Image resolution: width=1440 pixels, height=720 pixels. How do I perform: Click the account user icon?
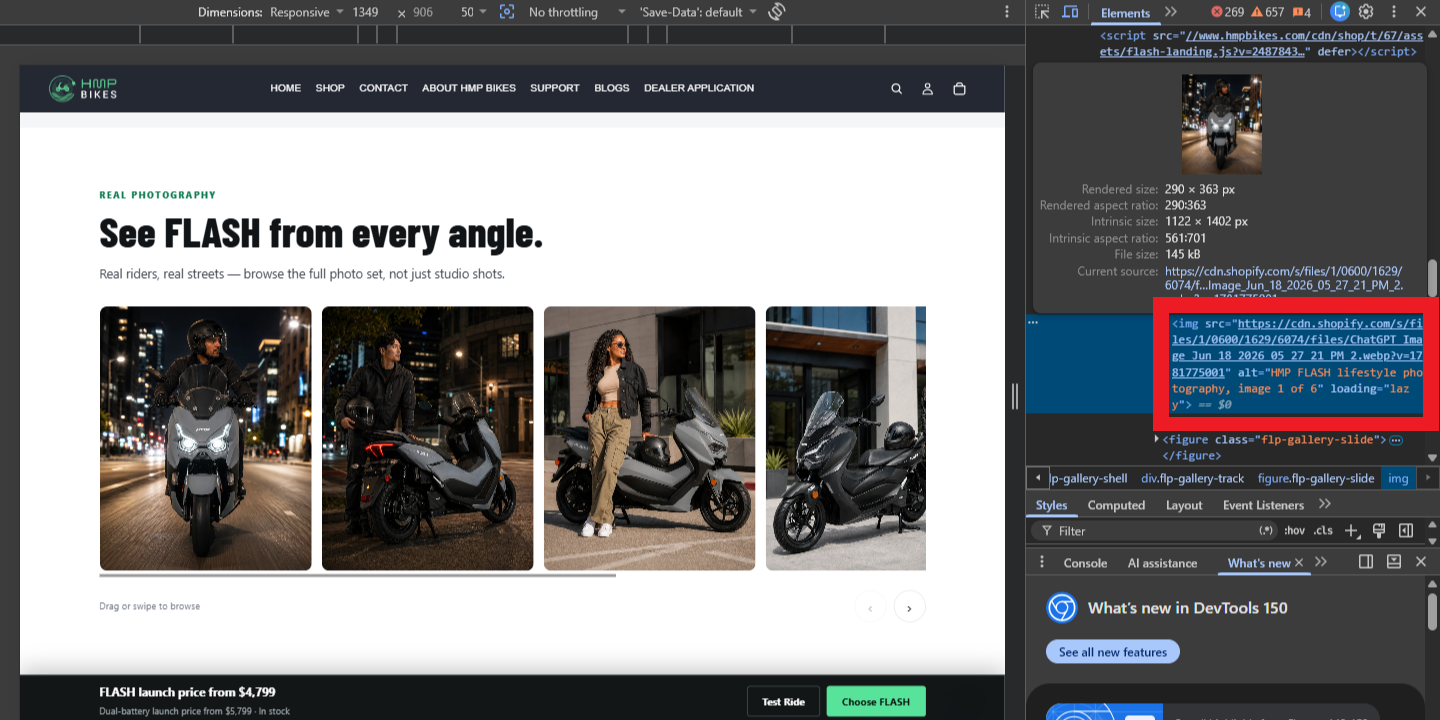927,89
